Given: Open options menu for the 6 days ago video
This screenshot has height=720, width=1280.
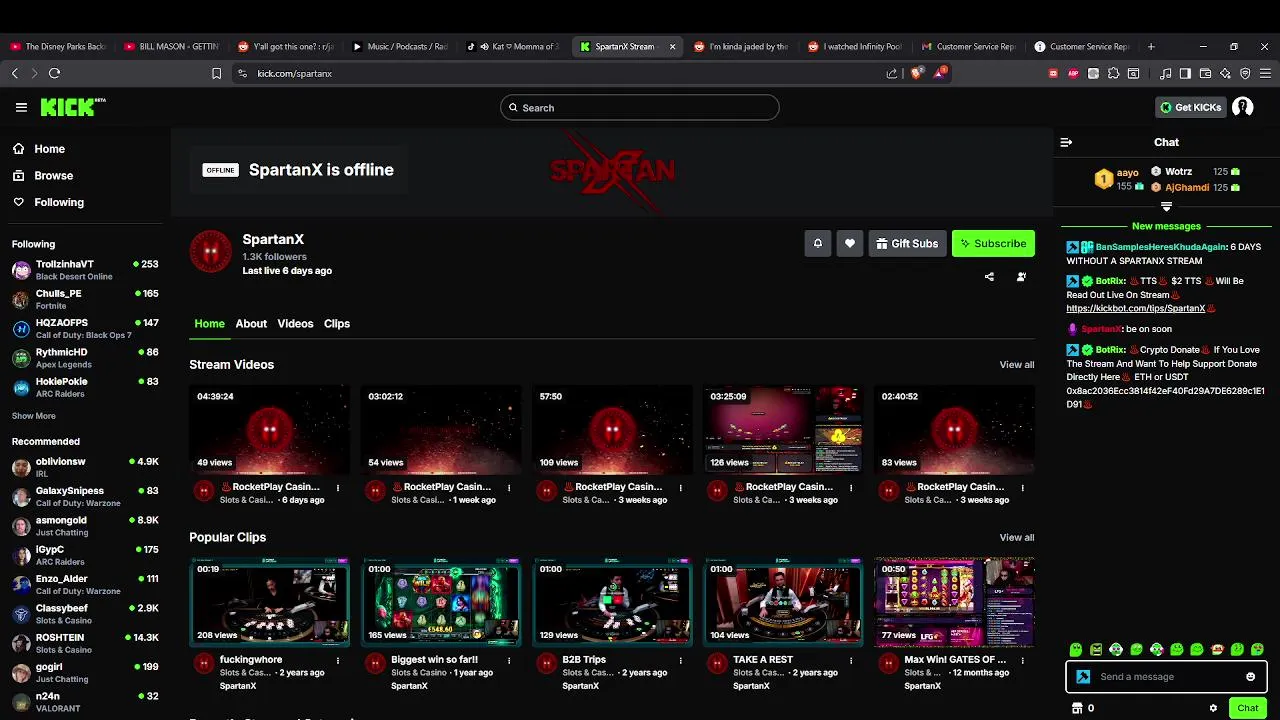Looking at the screenshot, I should pyautogui.click(x=338, y=488).
